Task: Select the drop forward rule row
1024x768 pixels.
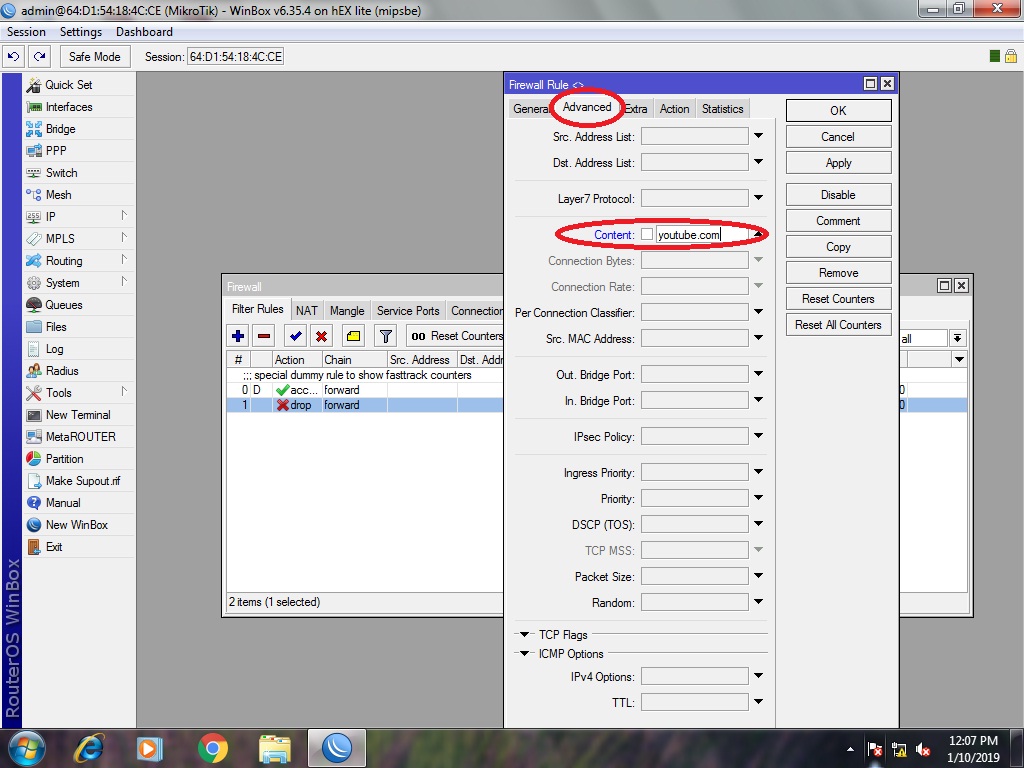Action: click(x=364, y=405)
